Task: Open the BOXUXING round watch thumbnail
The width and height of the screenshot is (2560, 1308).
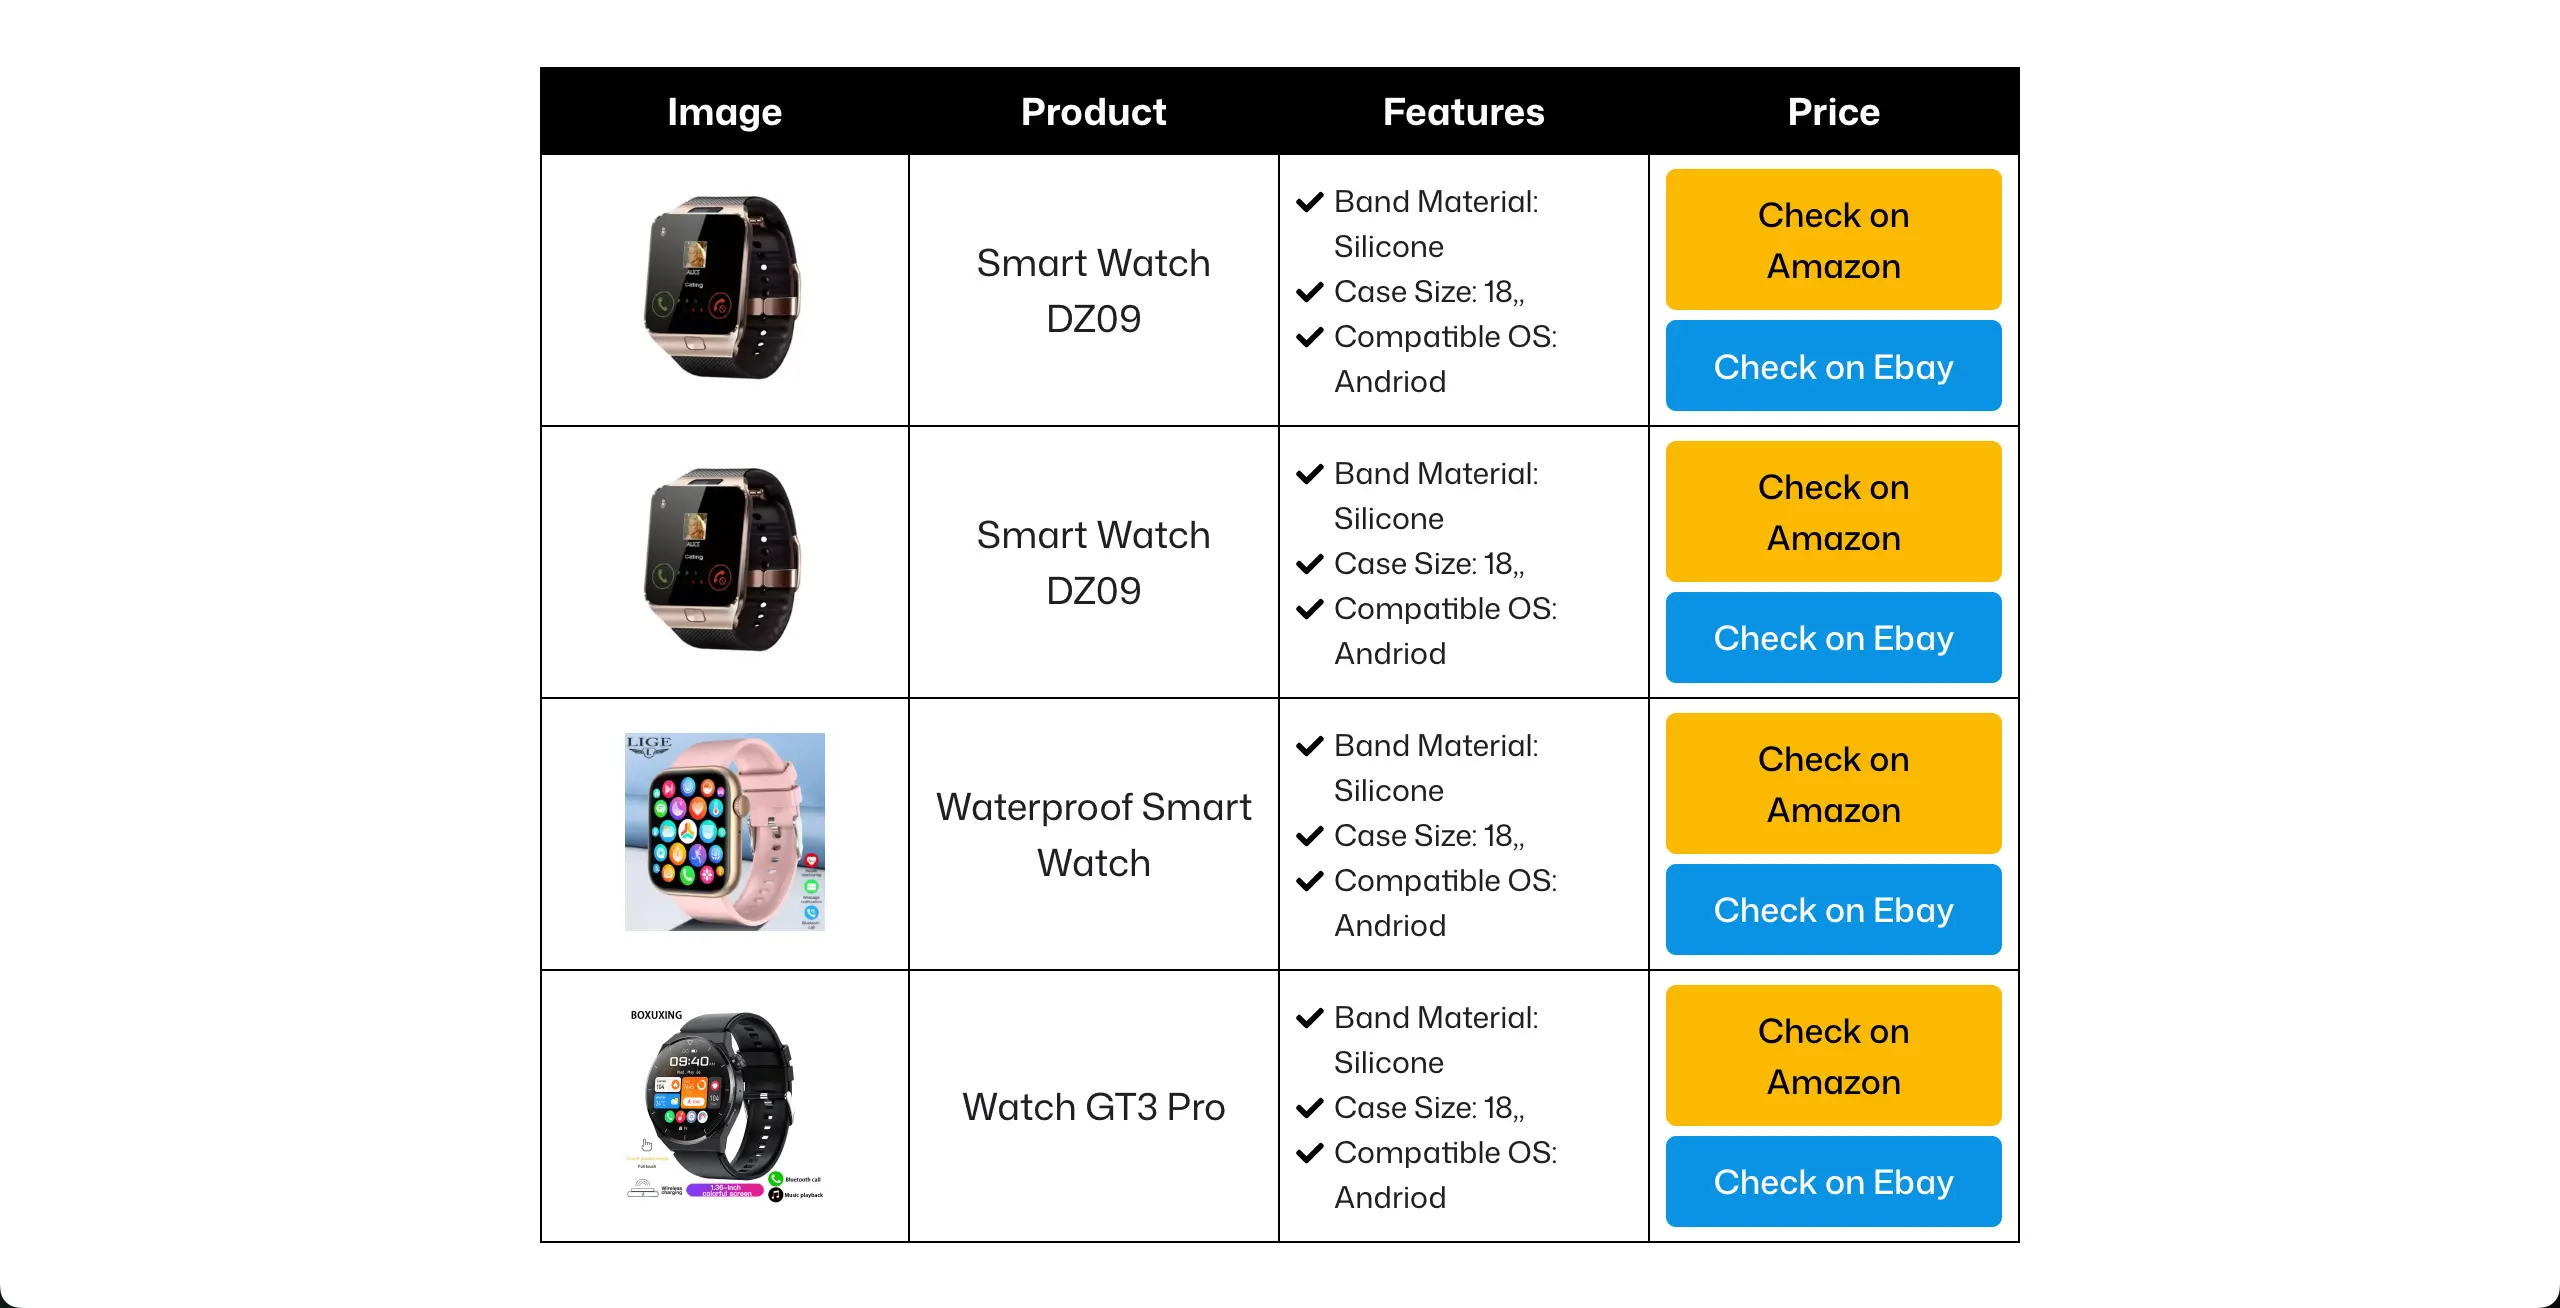Action: [x=725, y=1105]
